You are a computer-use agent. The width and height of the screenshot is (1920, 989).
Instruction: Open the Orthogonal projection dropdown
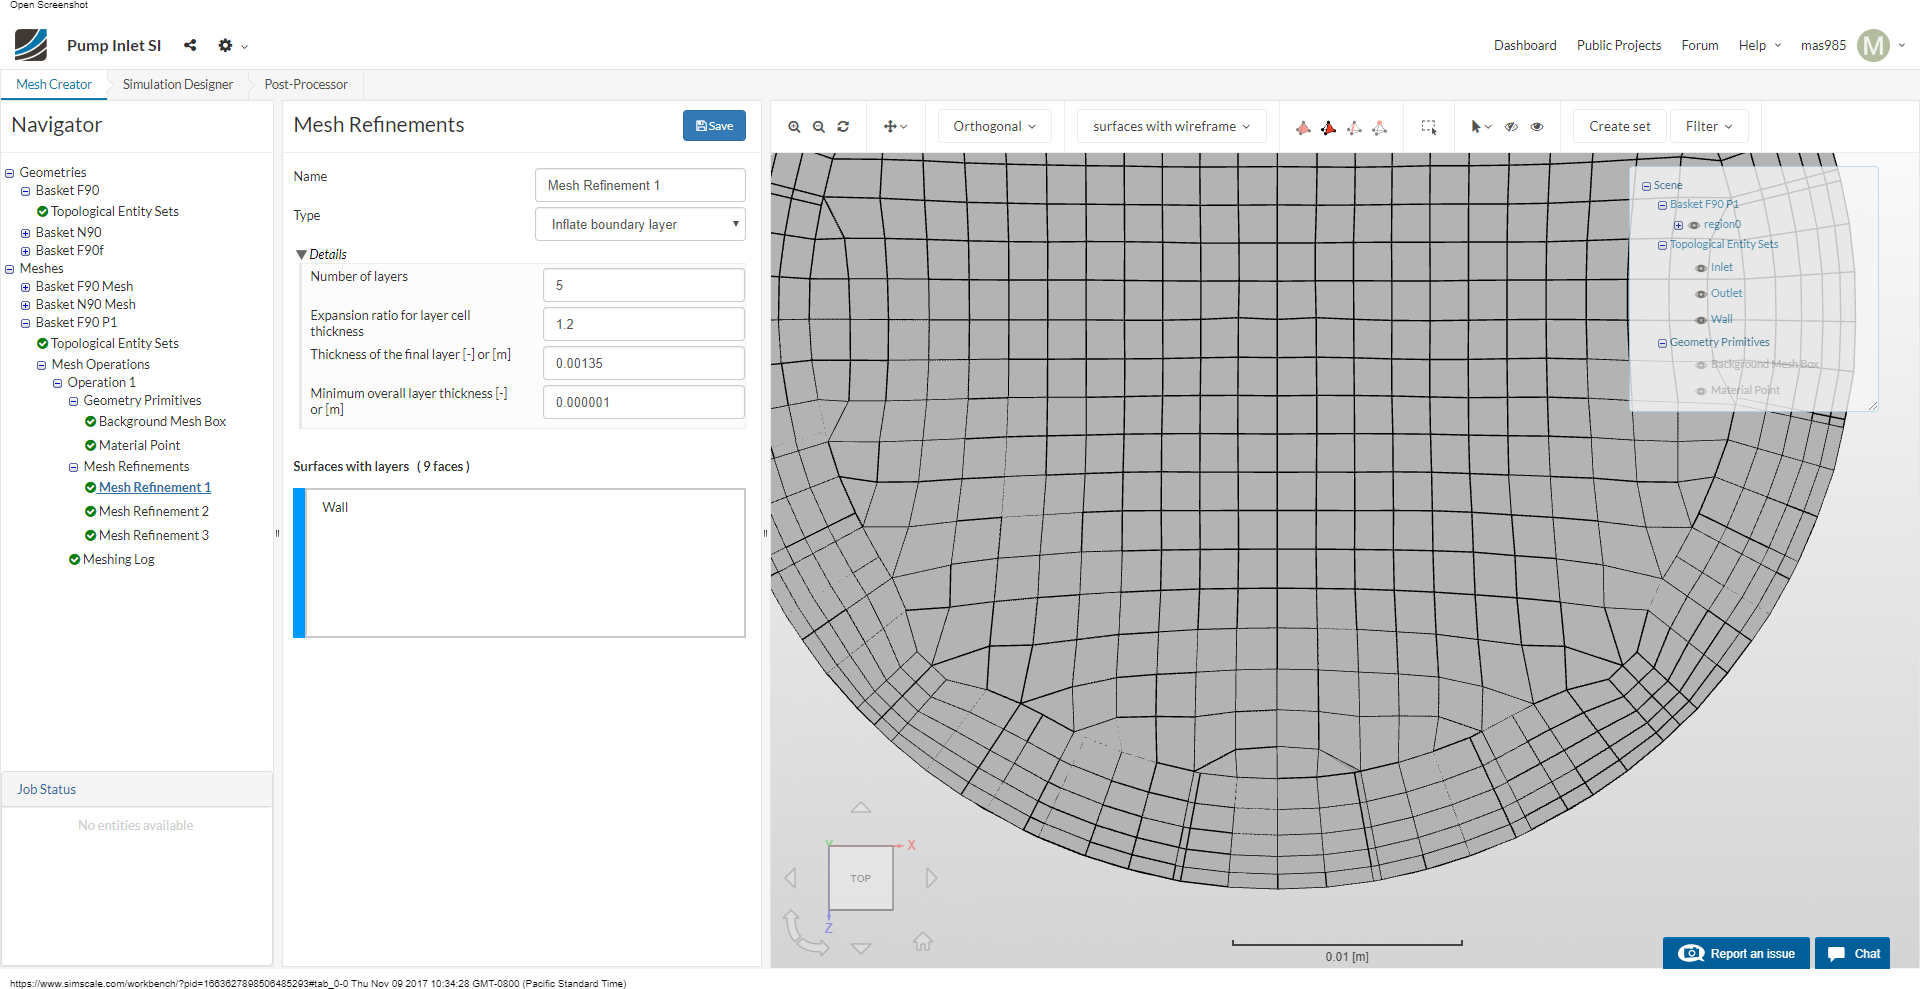pyautogui.click(x=994, y=127)
